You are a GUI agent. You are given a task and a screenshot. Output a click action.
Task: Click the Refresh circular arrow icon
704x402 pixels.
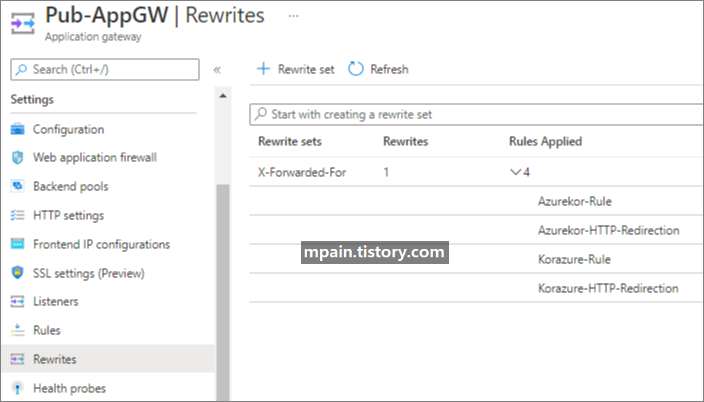[356, 69]
